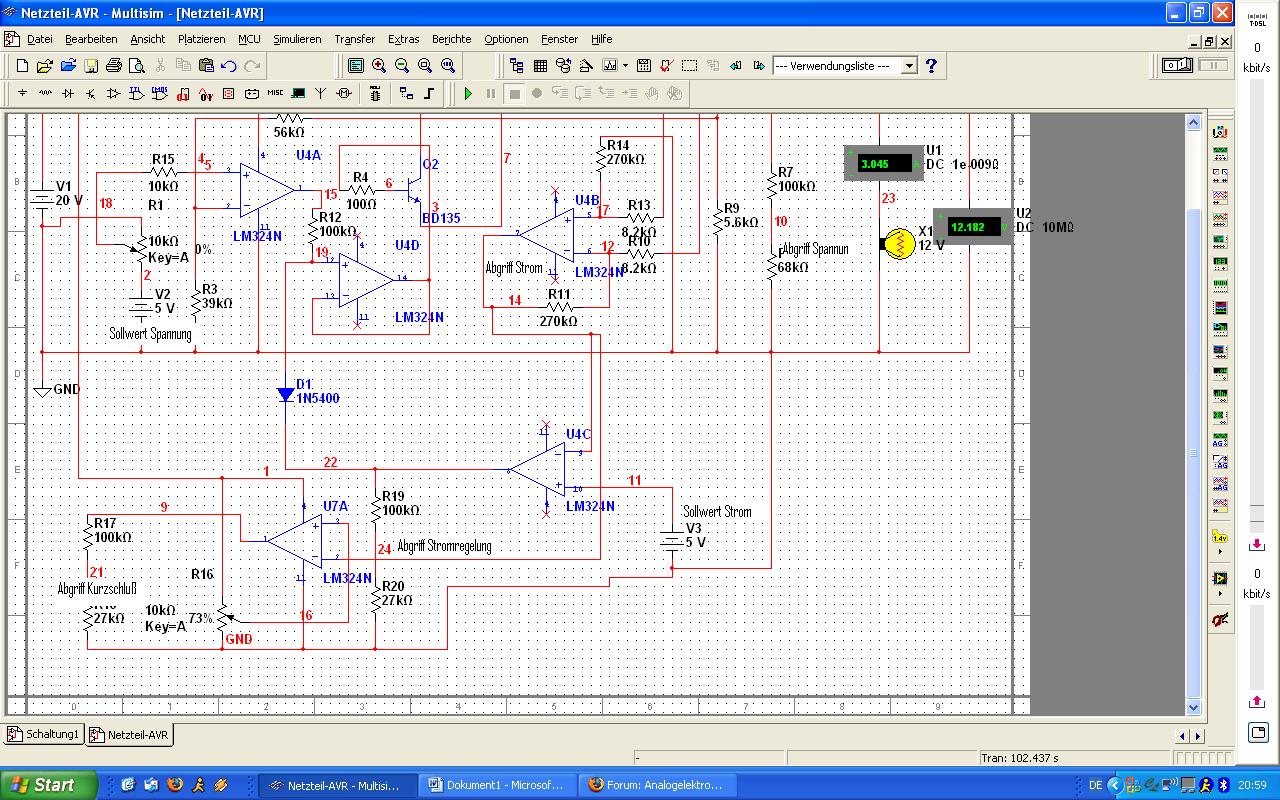
Task: Click the Bluetooth tray icon
Action: 1222,786
